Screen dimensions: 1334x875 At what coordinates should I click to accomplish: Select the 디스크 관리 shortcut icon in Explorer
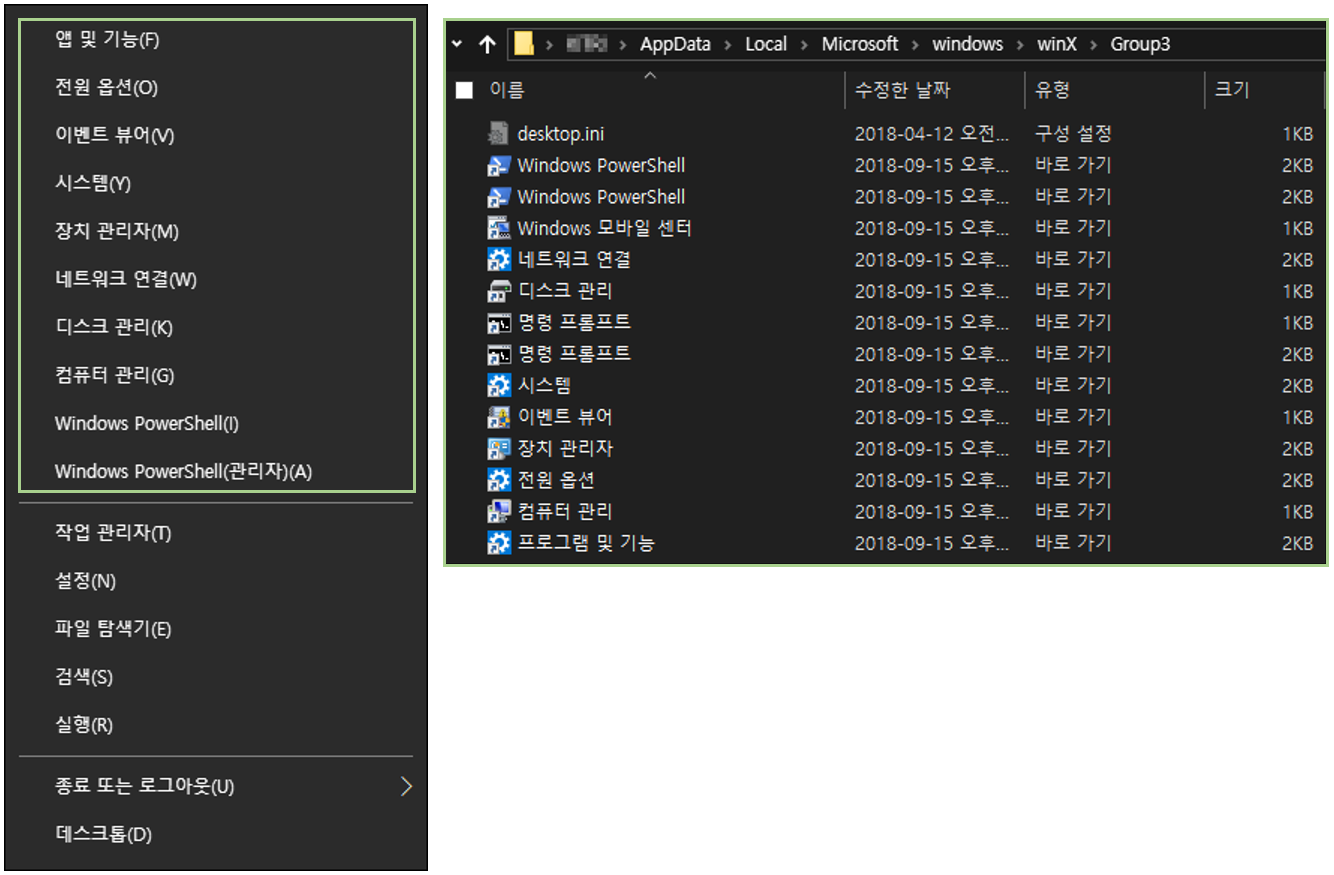coord(498,291)
